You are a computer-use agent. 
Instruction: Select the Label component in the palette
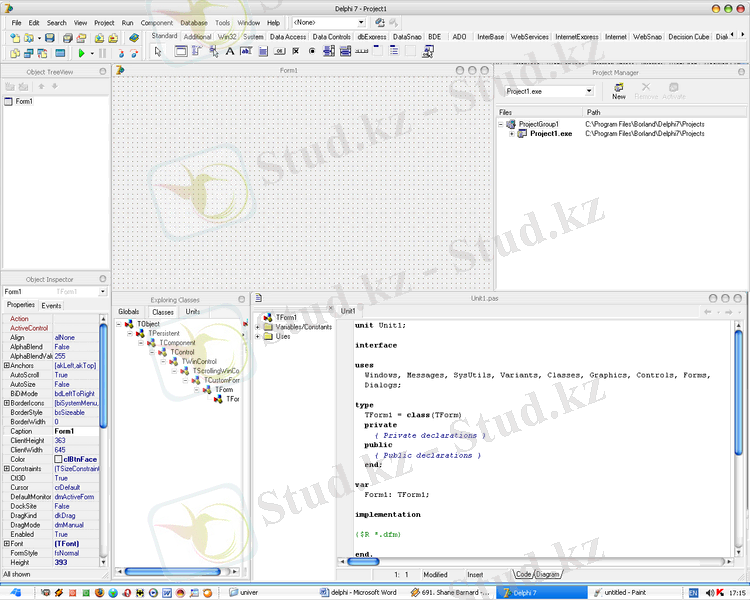pyautogui.click(x=230, y=51)
